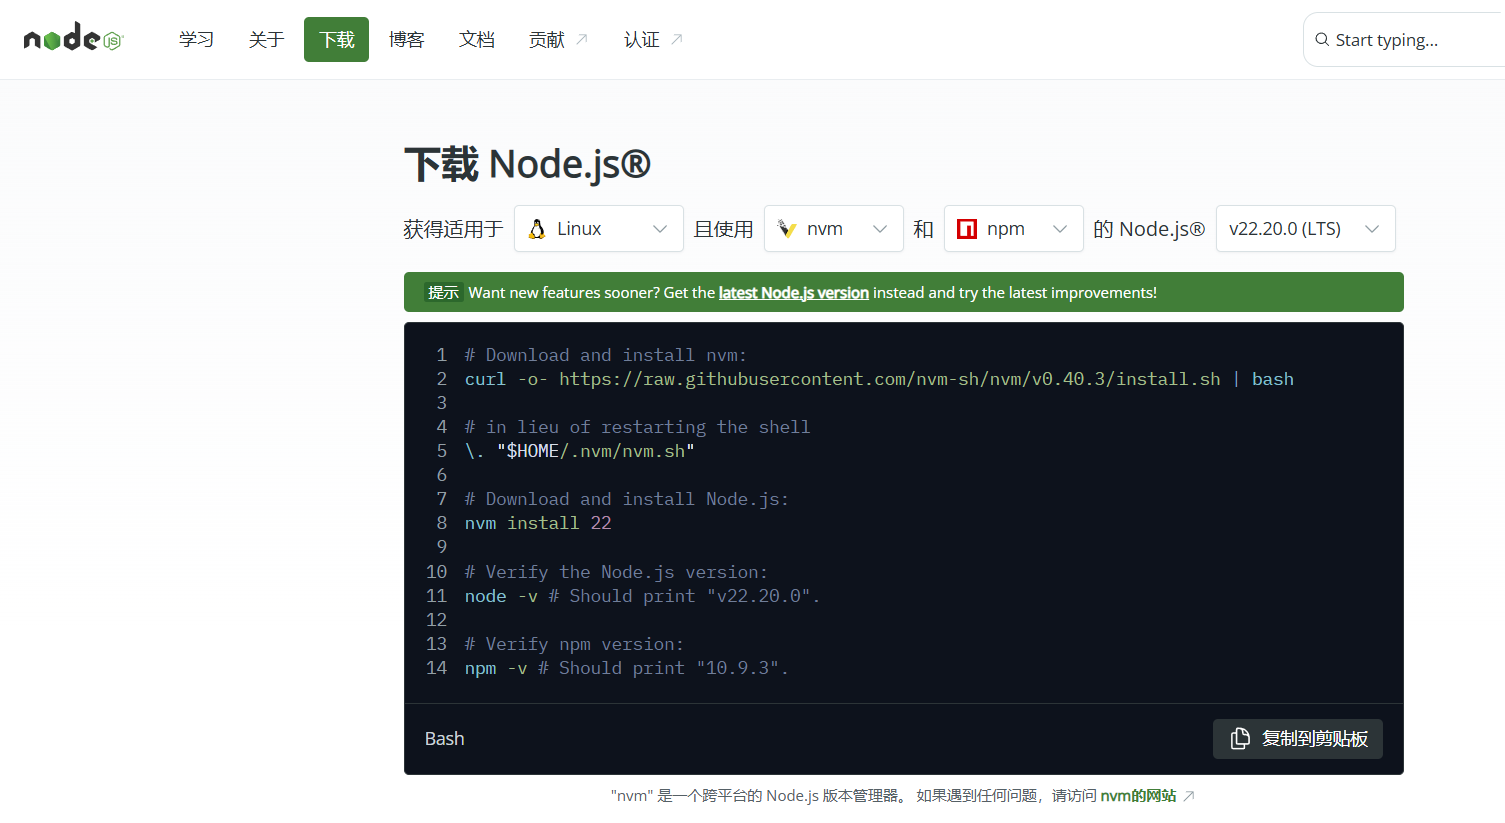The image size is (1505, 823).
Task: Select the 下载 navigation tab
Action: [x=336, y=40]
